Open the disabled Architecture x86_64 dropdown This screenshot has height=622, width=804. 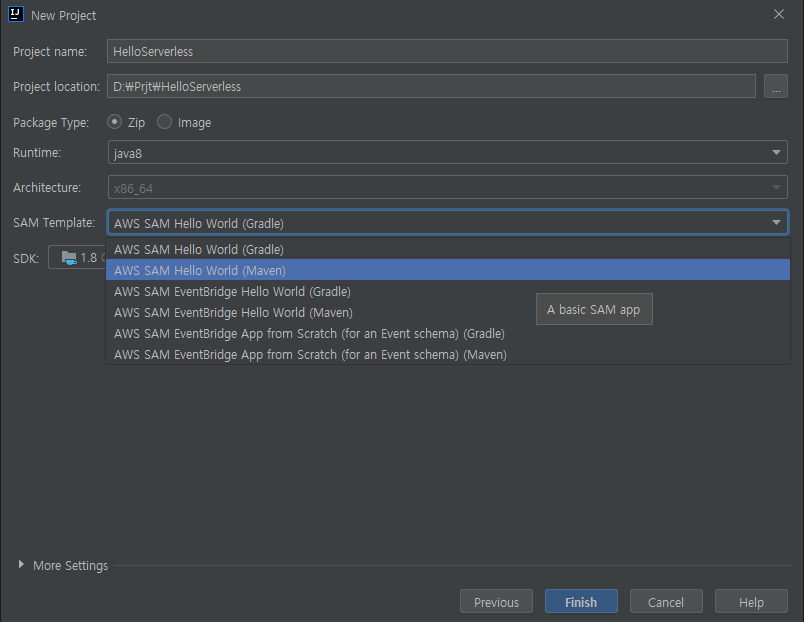tap(448, 188)
